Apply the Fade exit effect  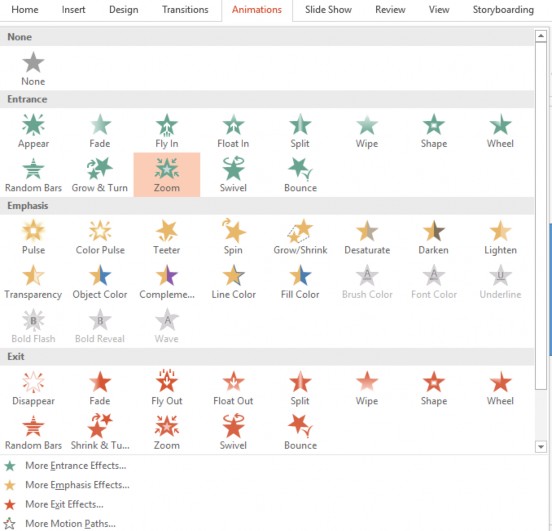(x=100, y=388)
